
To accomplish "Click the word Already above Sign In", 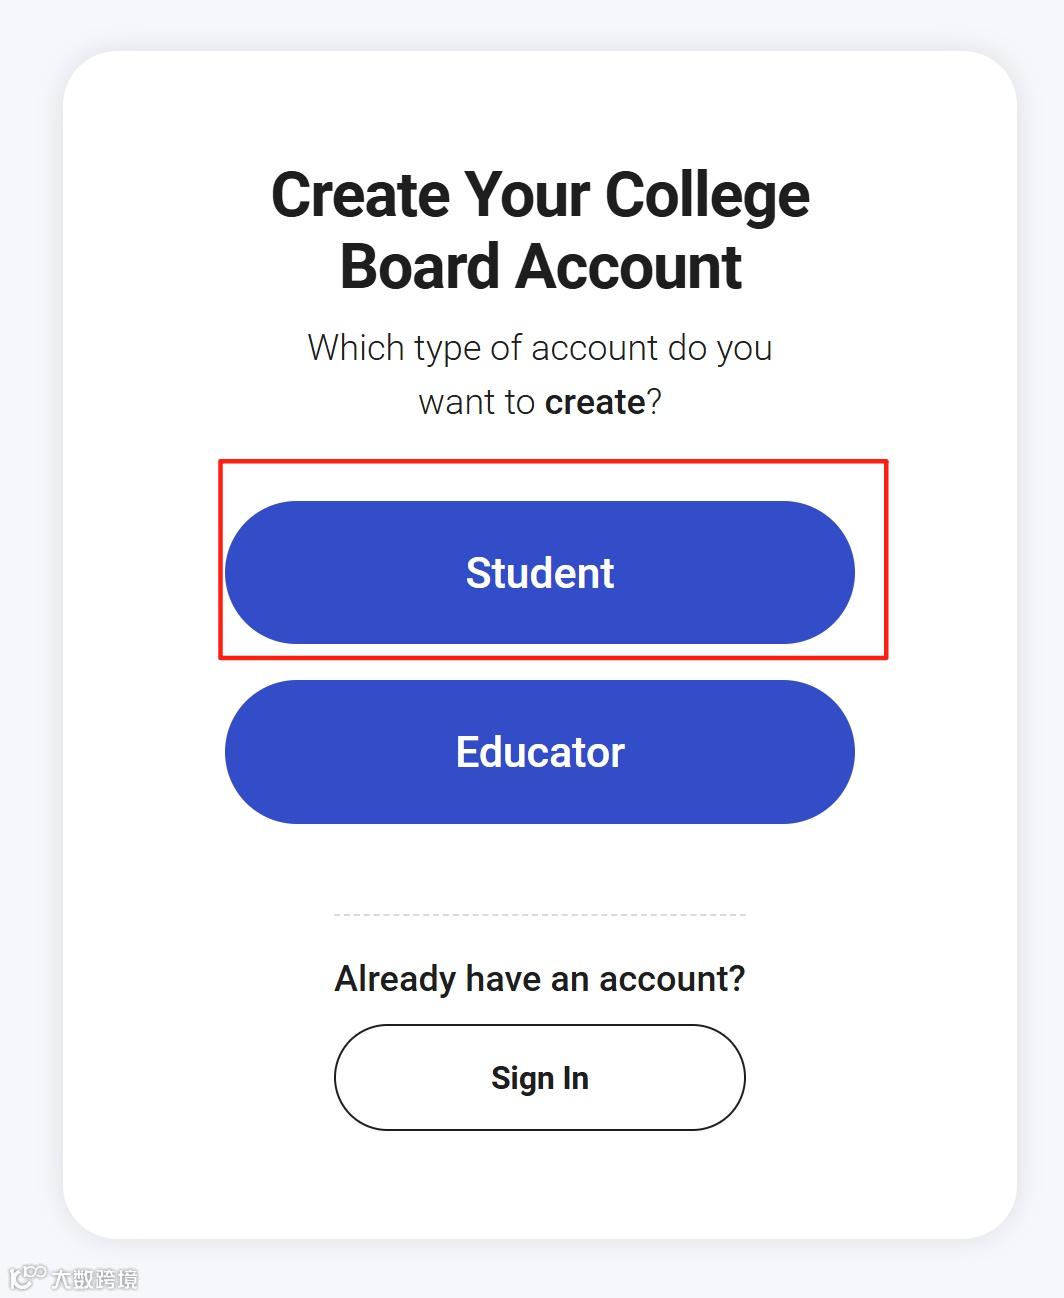I will click(x=395, y=980).
